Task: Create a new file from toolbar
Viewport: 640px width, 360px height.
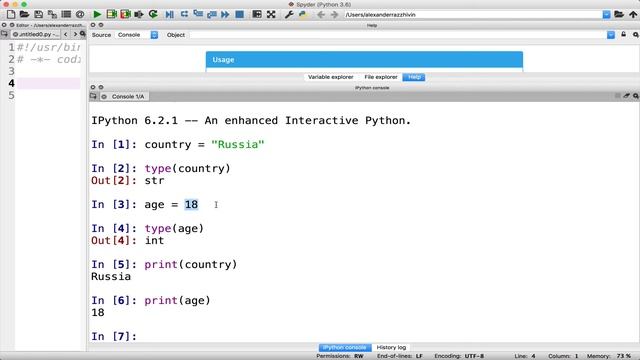Action: (x=11, y=15)
